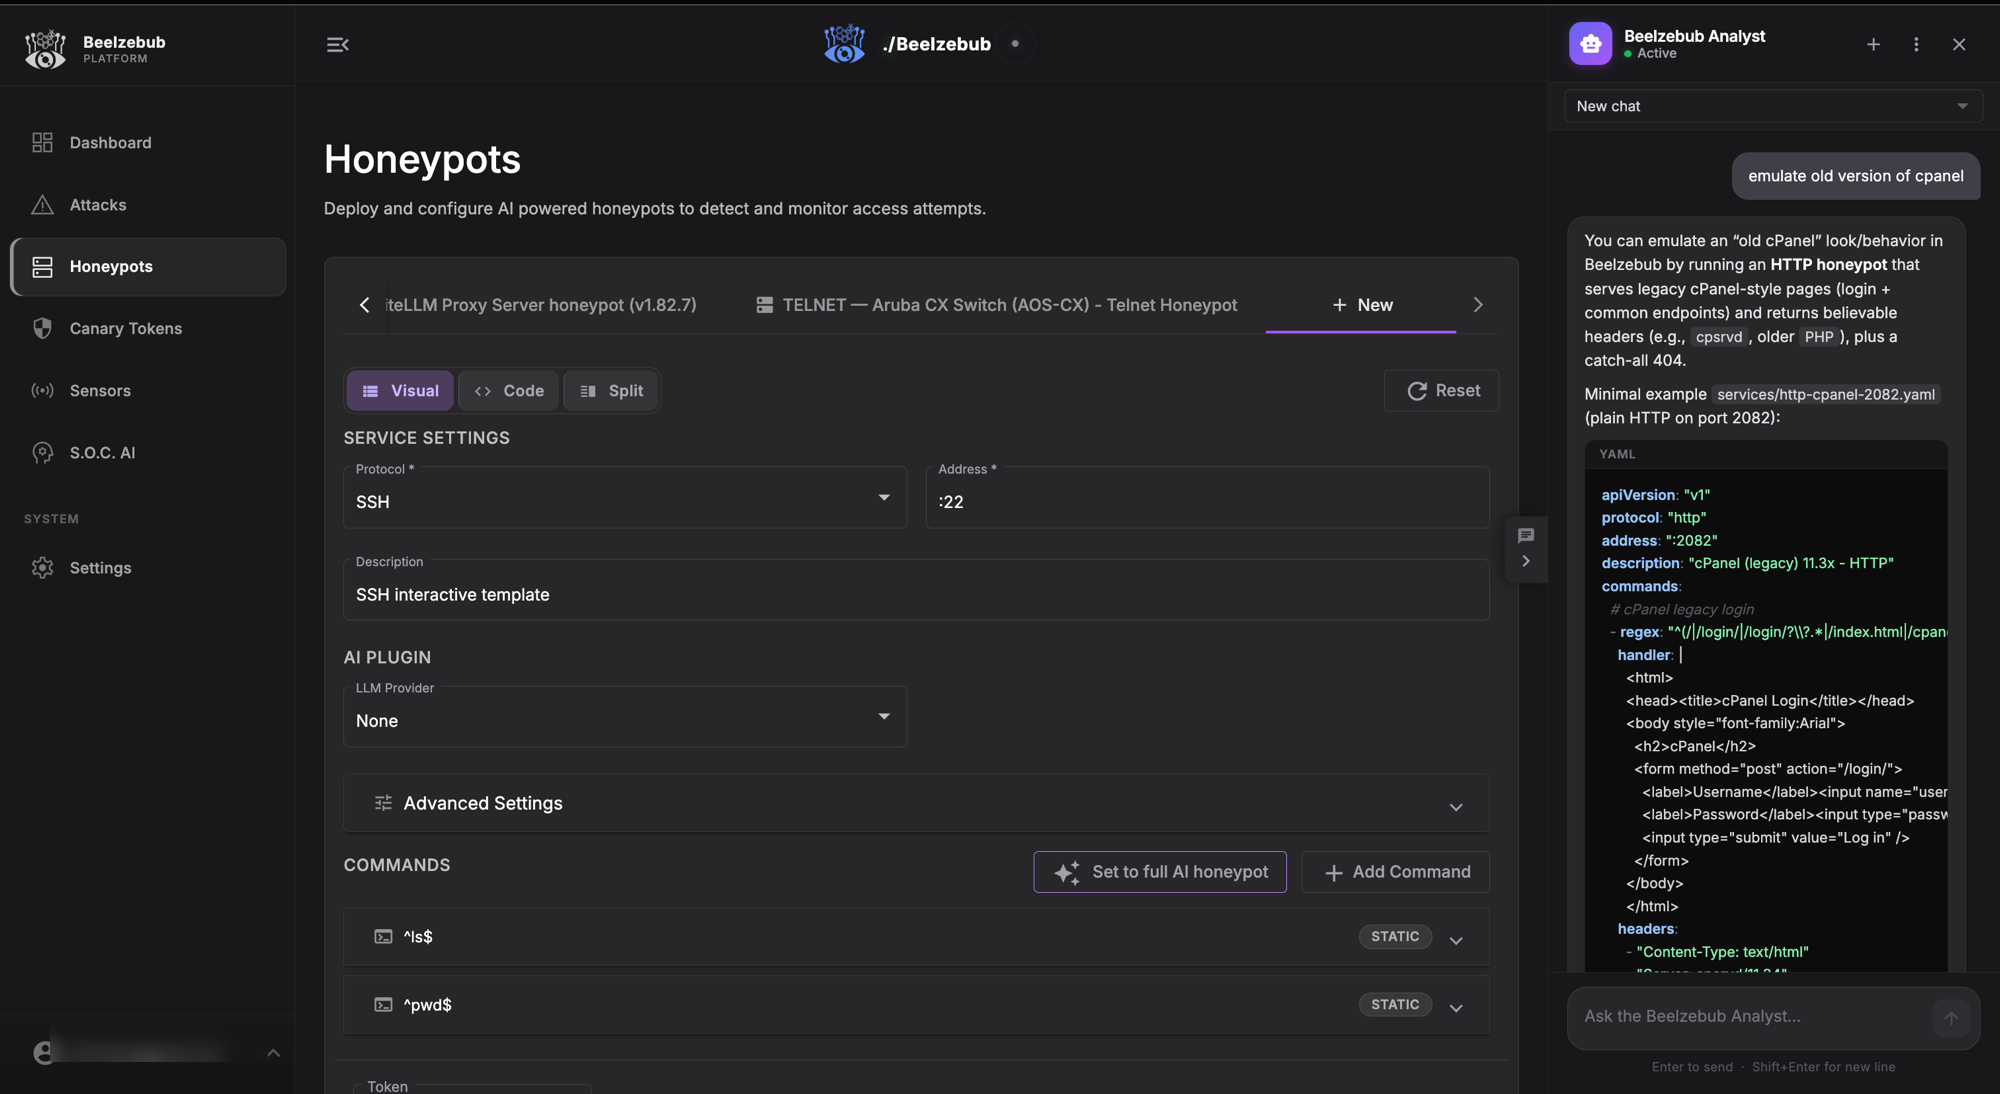
Task: Open the New chat dropdown
Action: 1773,106
